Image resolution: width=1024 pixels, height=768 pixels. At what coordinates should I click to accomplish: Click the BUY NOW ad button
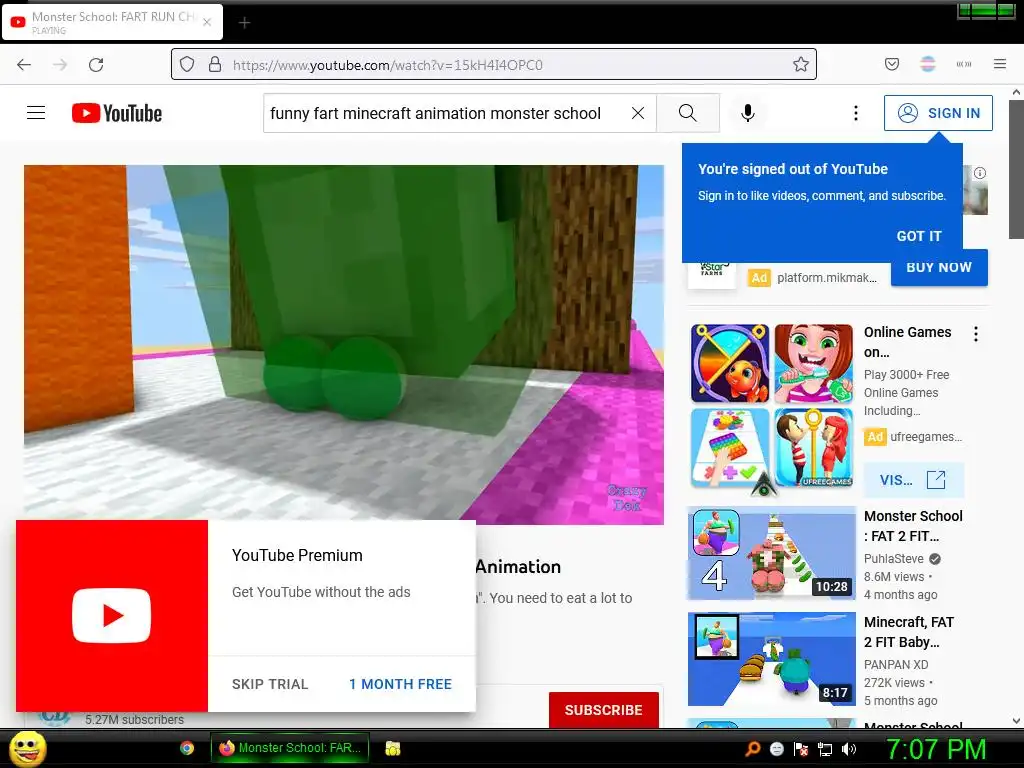pyautogui.click(x=939, y=267)
